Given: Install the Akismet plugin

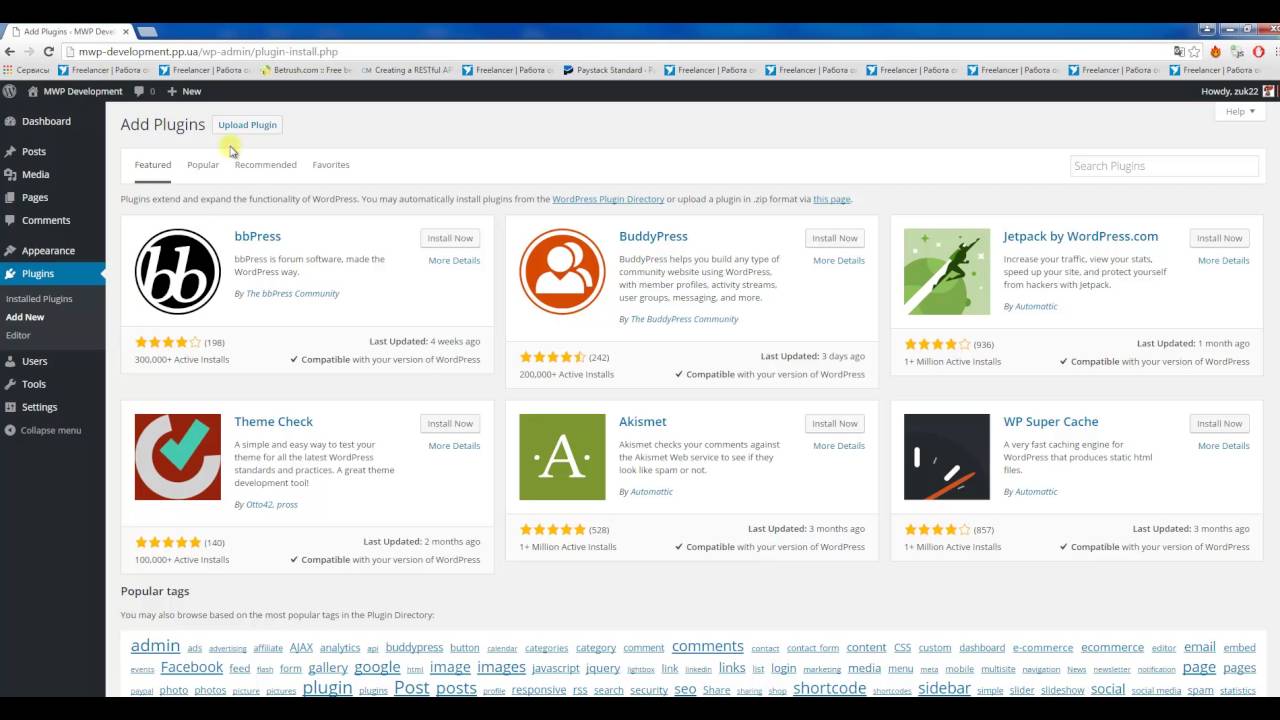Looking at the screenshot, I should point(835,423).
